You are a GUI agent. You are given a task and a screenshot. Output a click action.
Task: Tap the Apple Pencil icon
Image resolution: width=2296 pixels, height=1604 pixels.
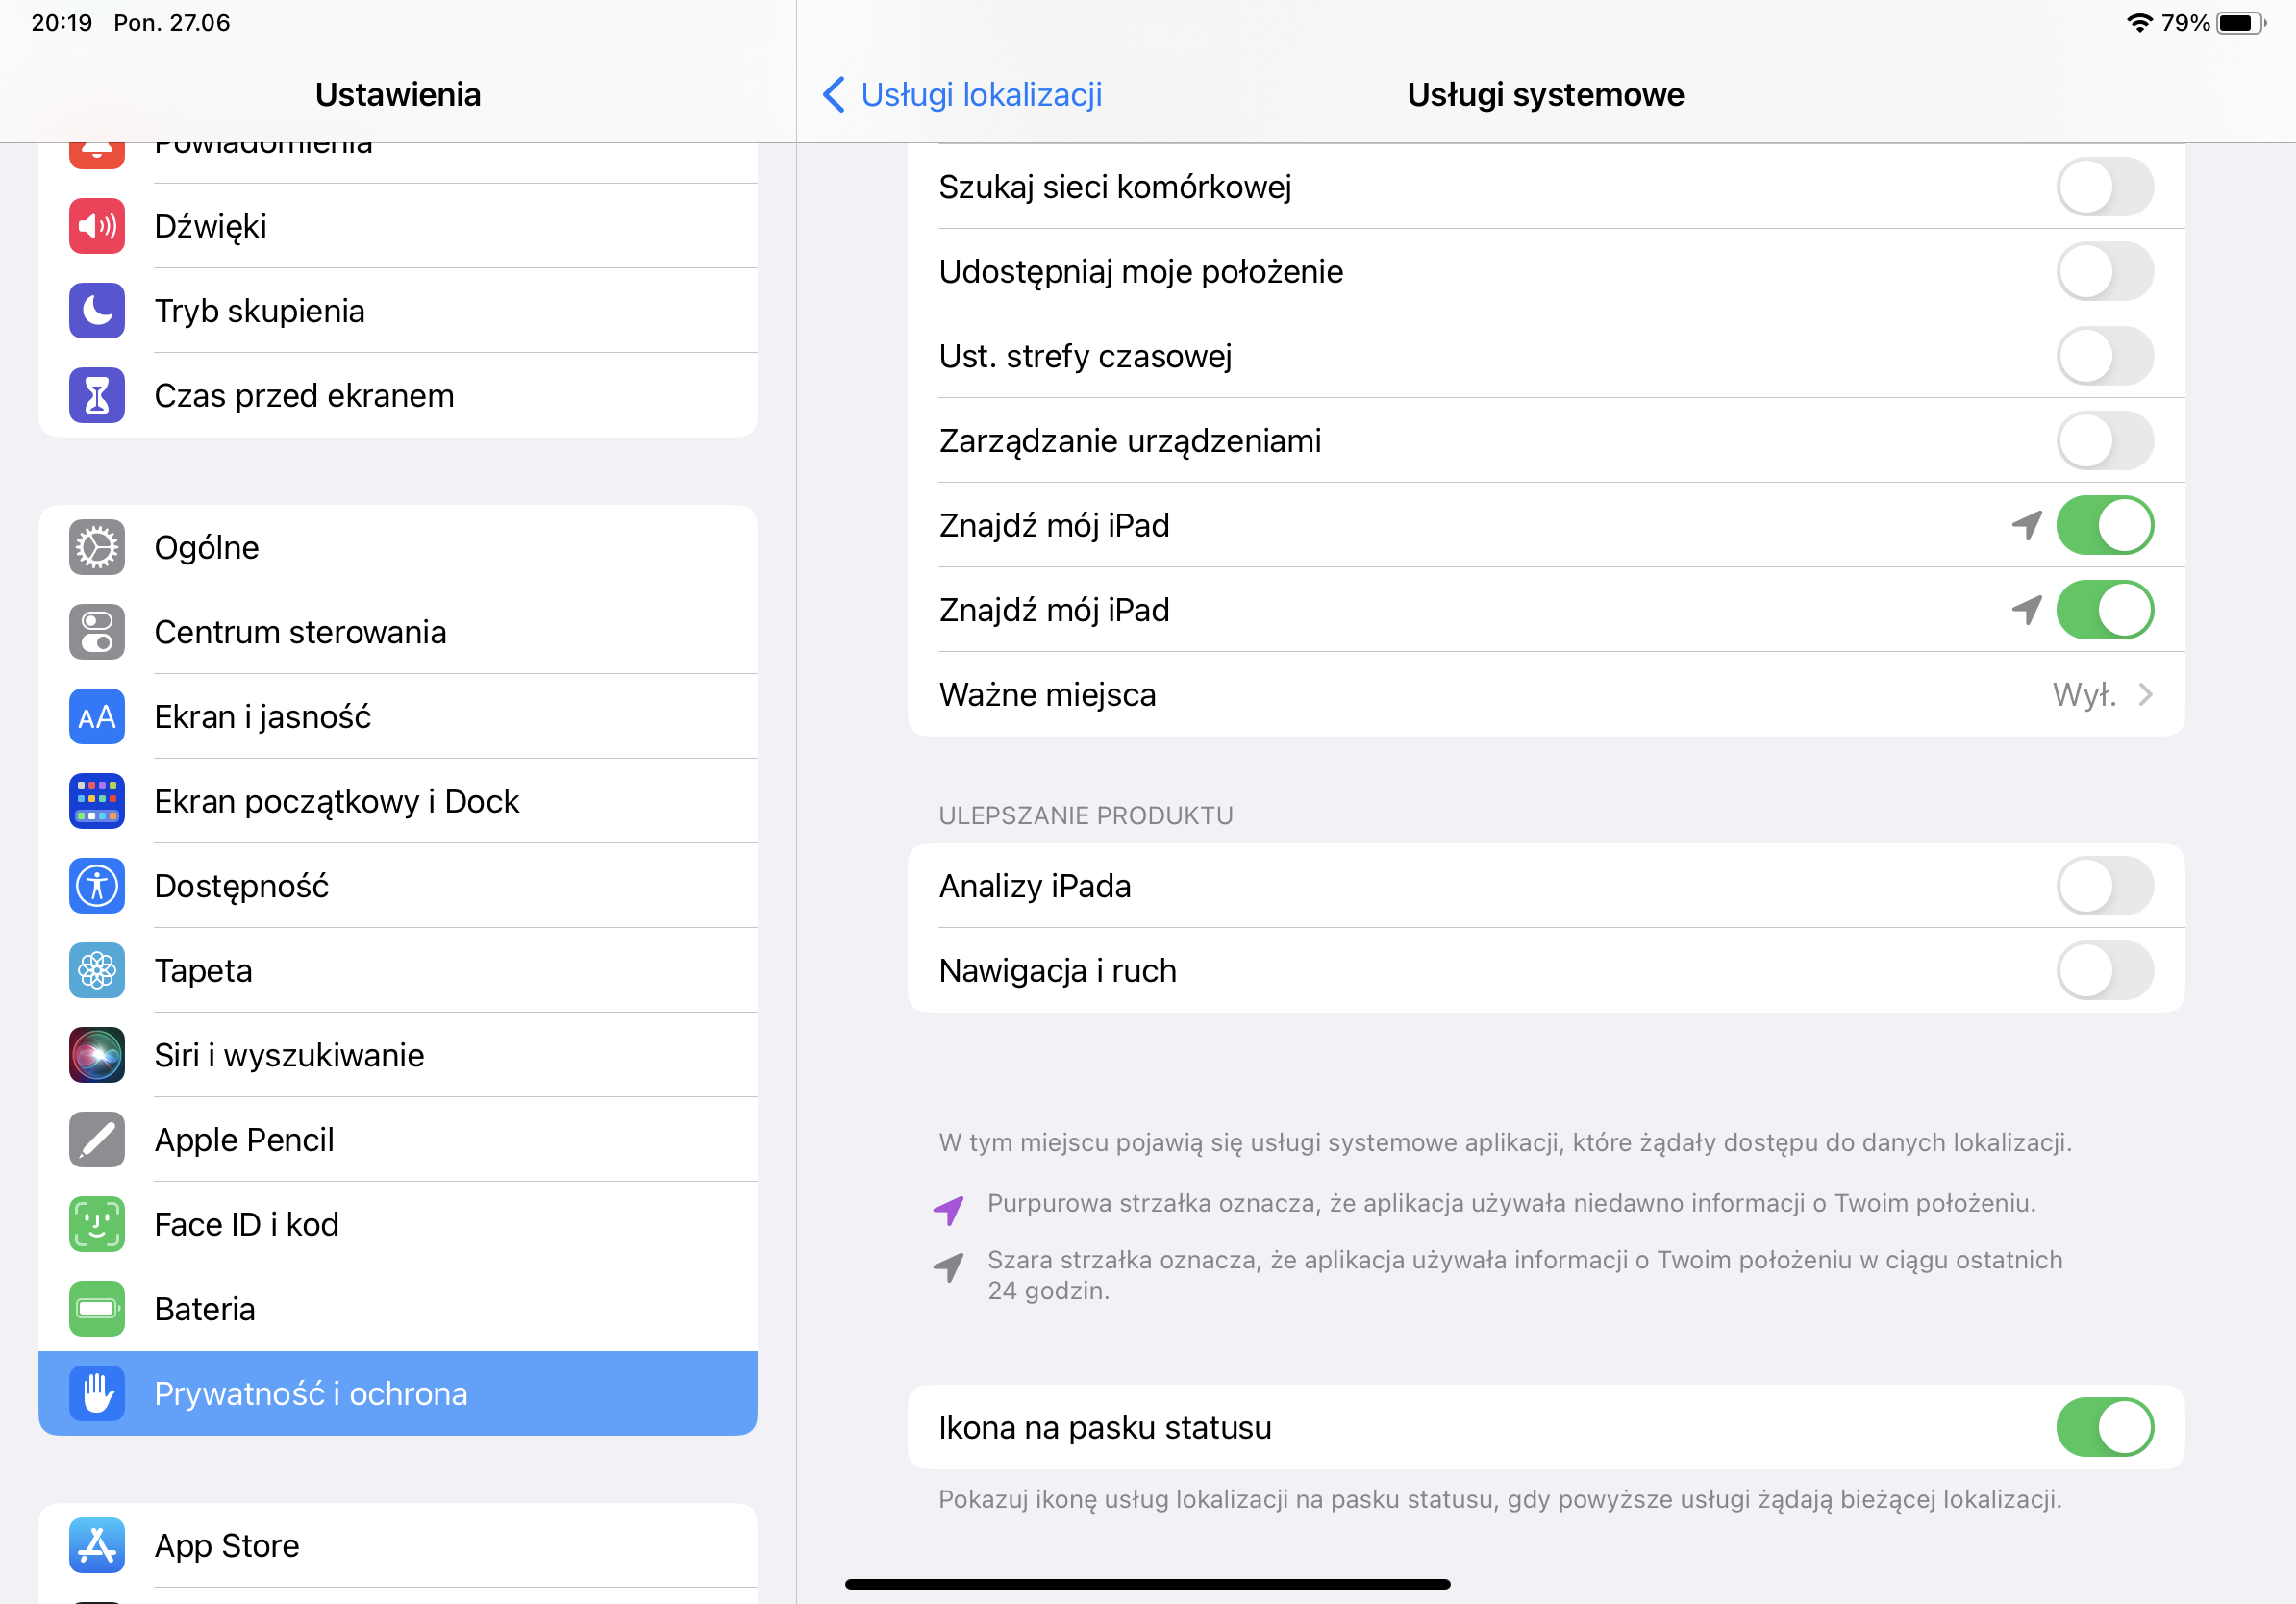click(x=97, y=1140)
